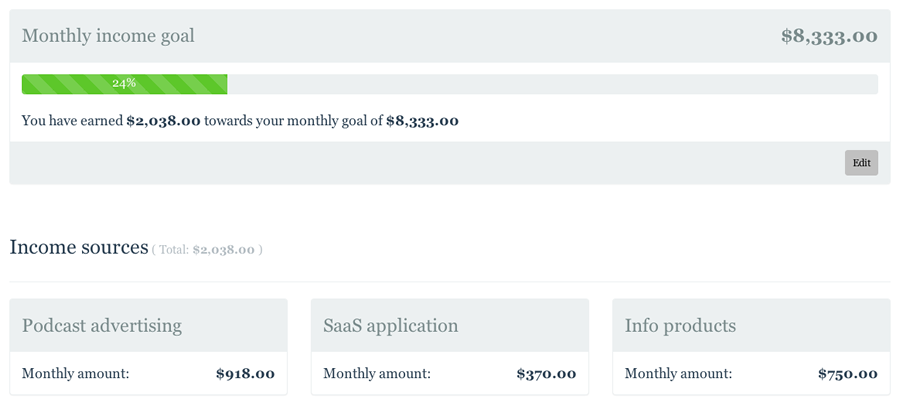
Task: Click Monthly amount label under Podcast advertising
Action: tap(76, 374)
